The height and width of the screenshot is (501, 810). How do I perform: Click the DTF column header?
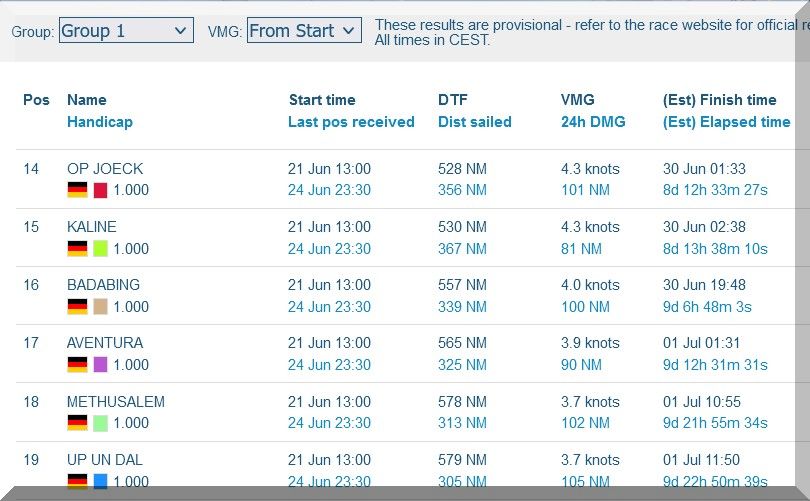[x=452, y=100]
